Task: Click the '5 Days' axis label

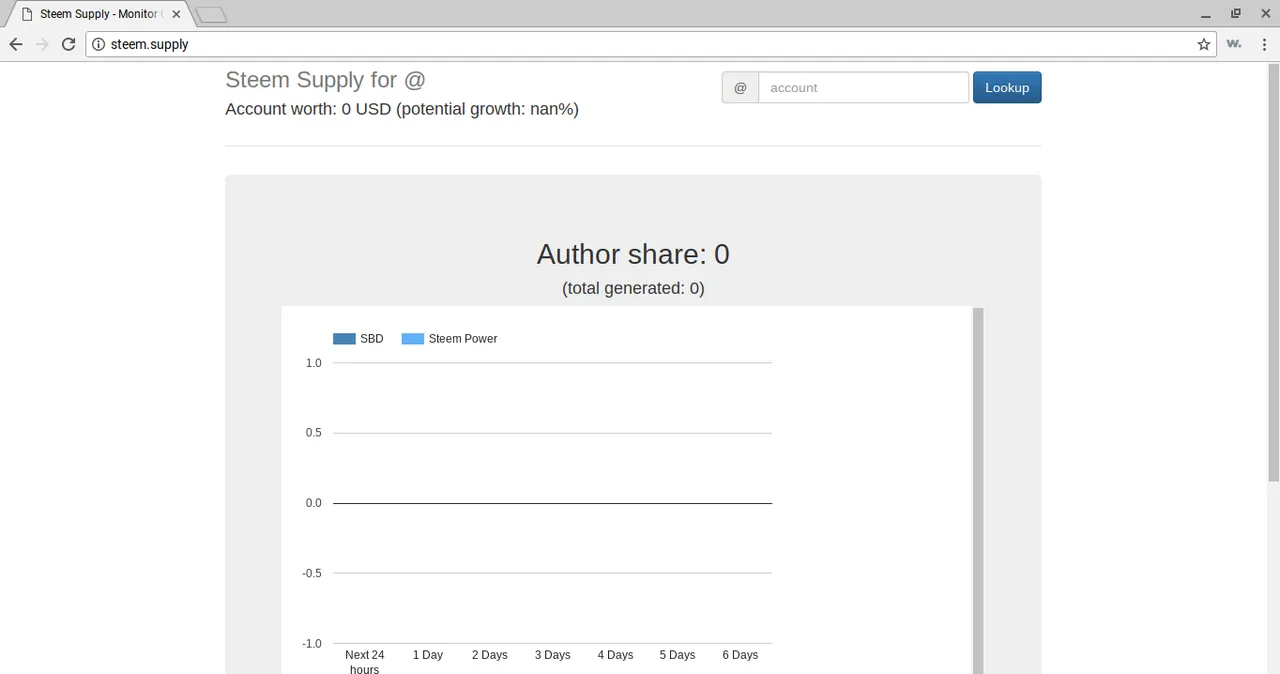Action: click(677, 655)
